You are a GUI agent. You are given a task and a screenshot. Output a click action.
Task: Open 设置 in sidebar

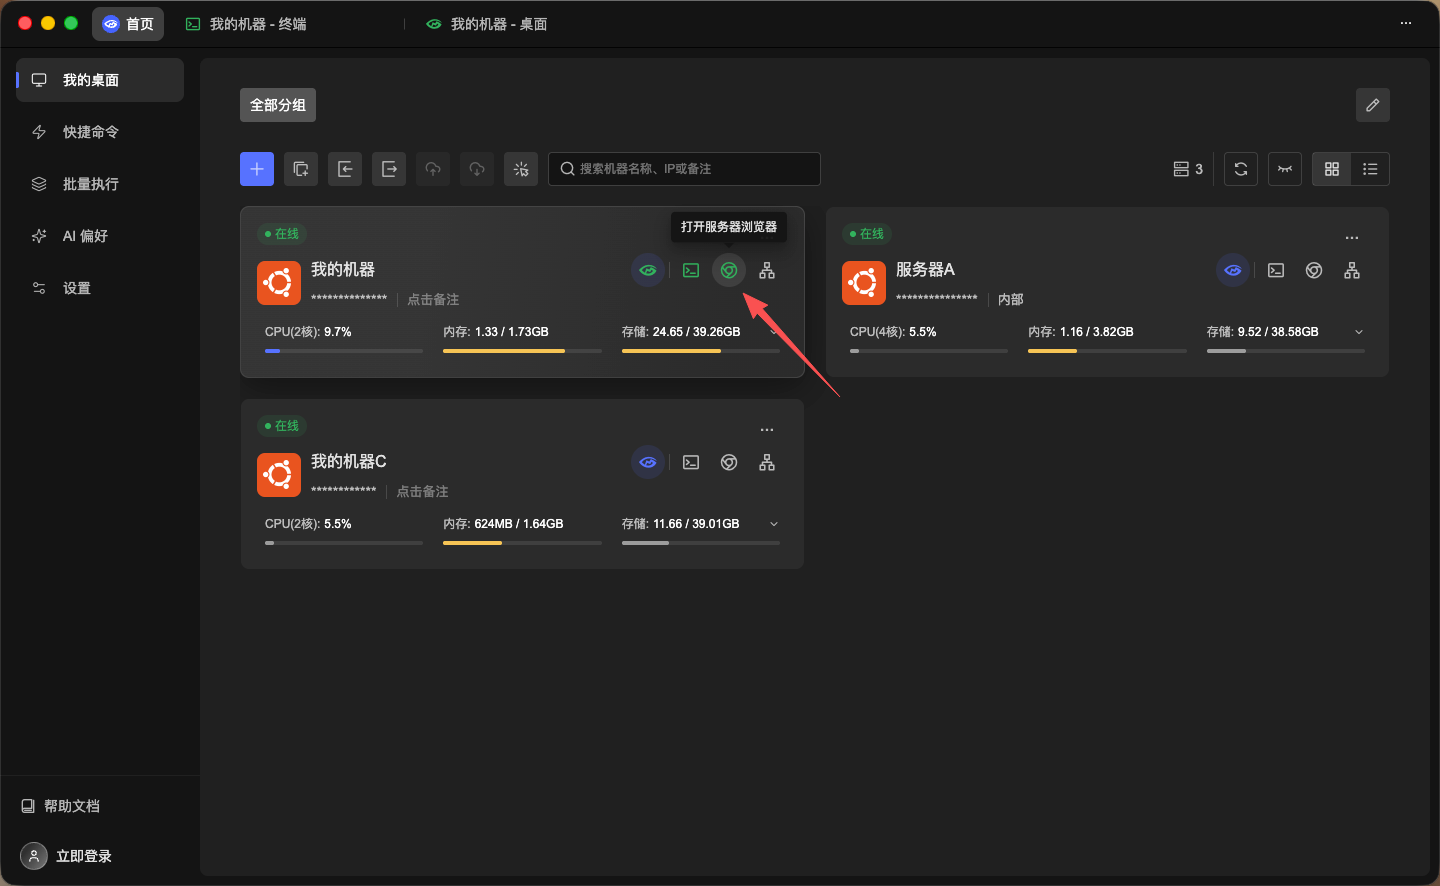[x=100, y=288]
